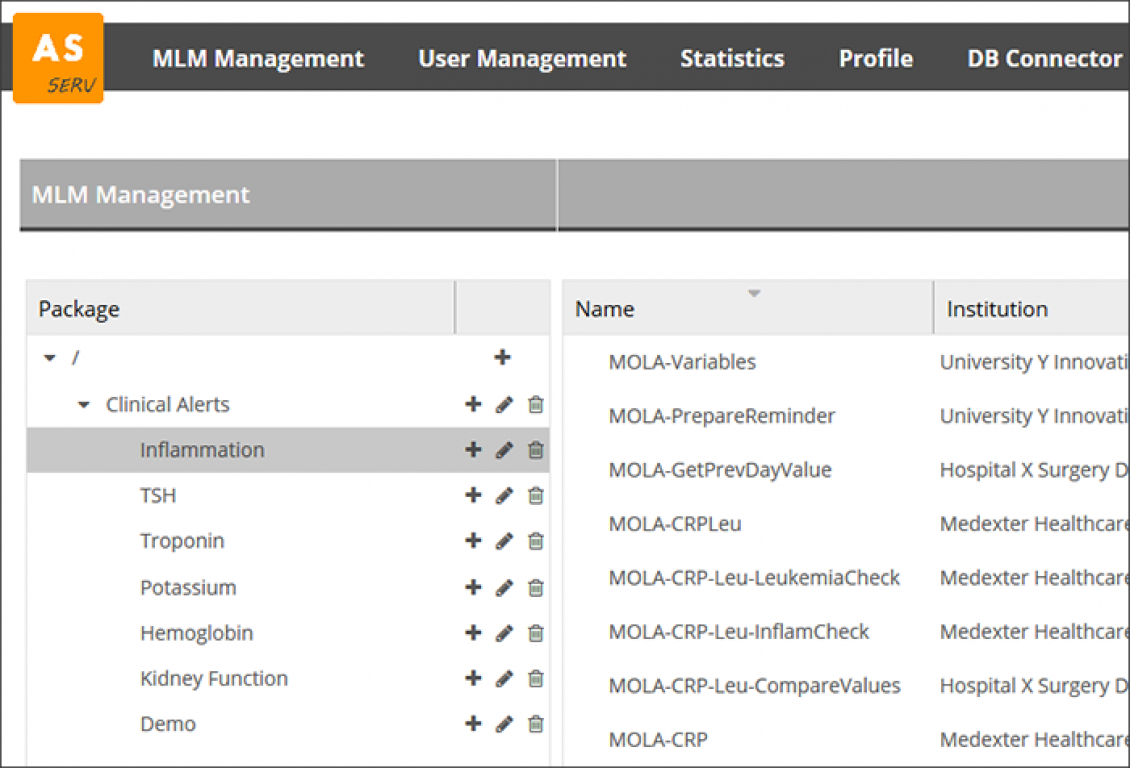
Task: Edit the TSH package
Action: [504, 496]
